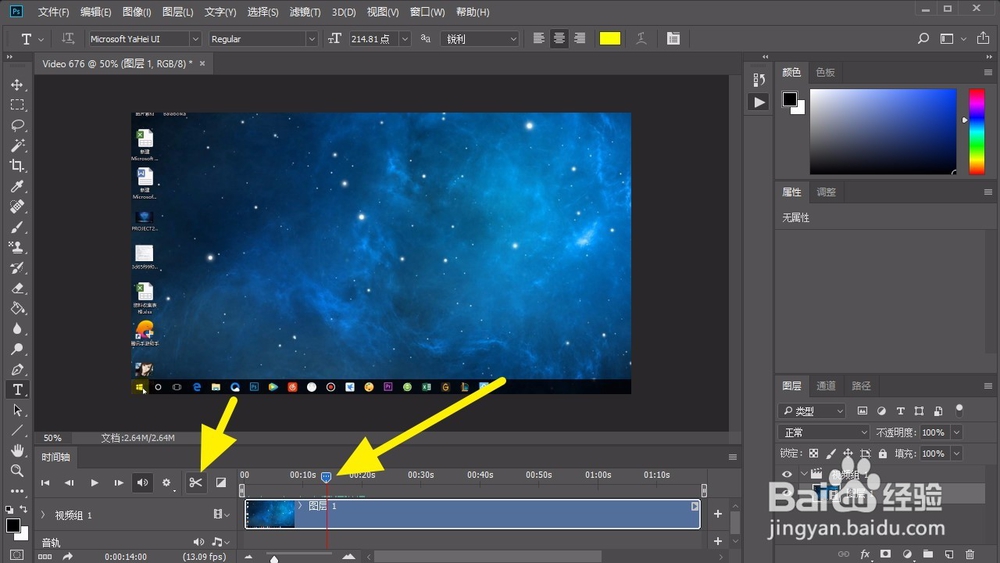1000x563 pixels.
Task: Delete layer using the trash icon
Action: (x=969, y=554)
